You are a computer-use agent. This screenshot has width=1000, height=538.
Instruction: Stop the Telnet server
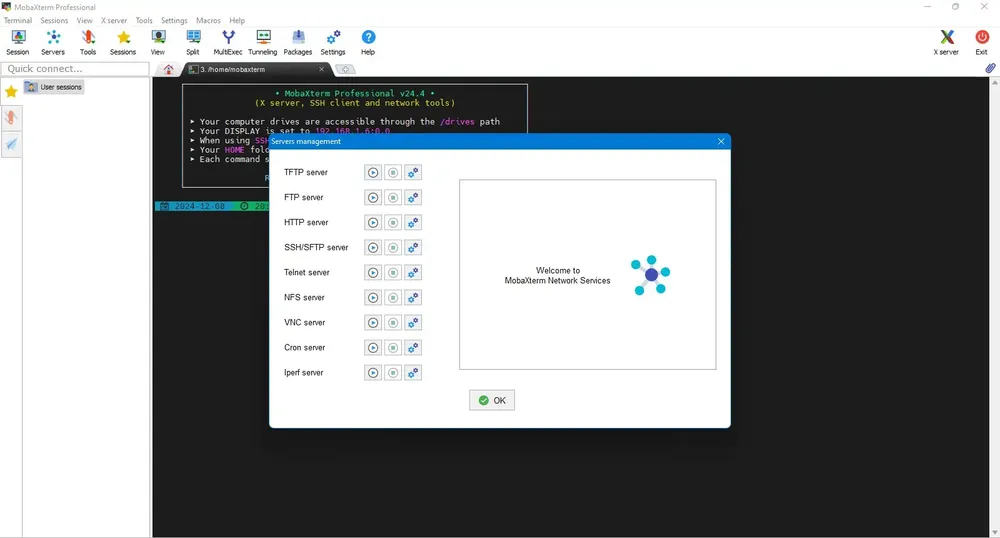(393, 273)
